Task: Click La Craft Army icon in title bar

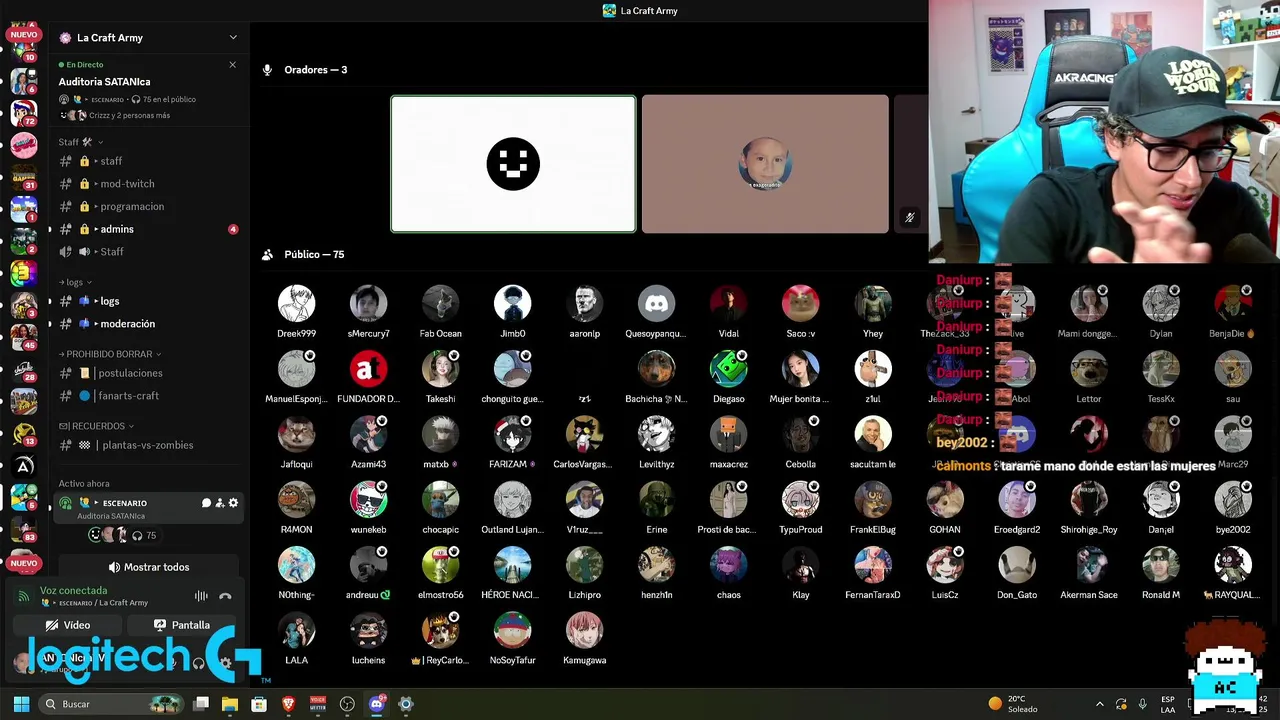Action: tap(609, 11)
